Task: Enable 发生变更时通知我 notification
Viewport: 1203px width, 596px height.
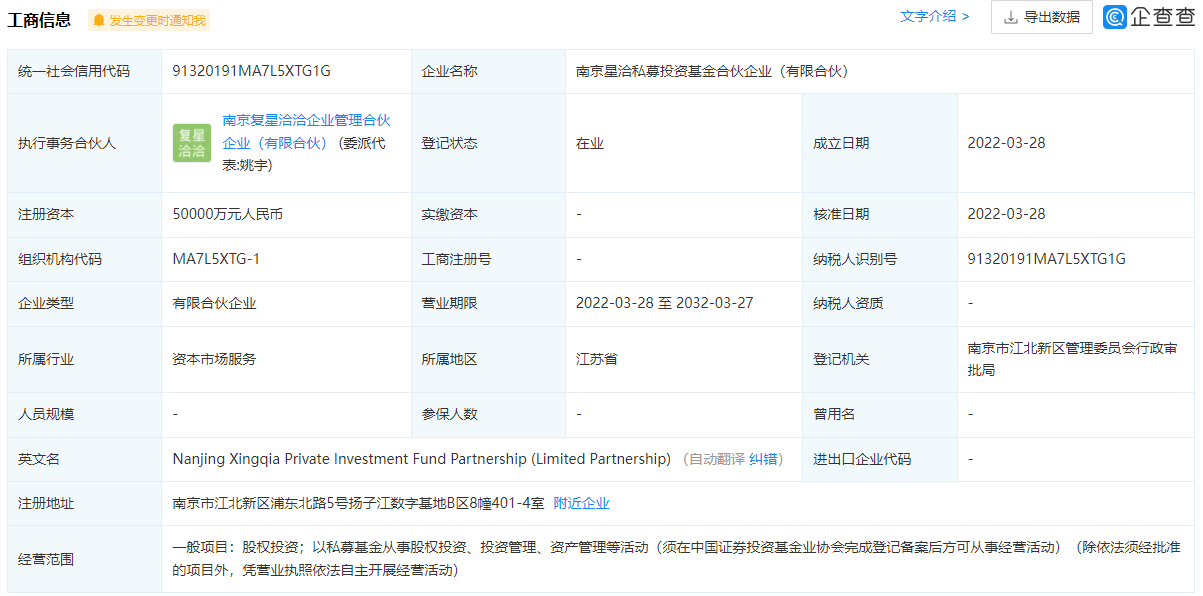Action: (149, 20)
